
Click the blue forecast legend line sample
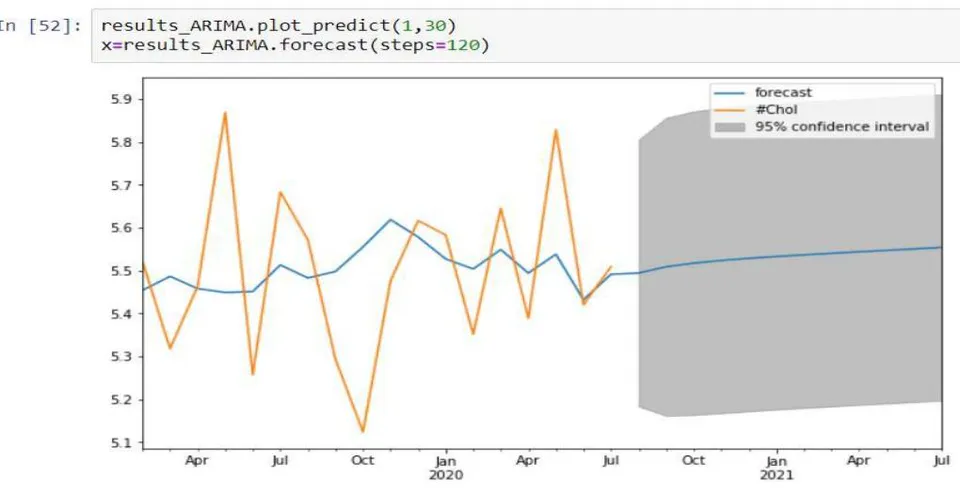point(729,93)
